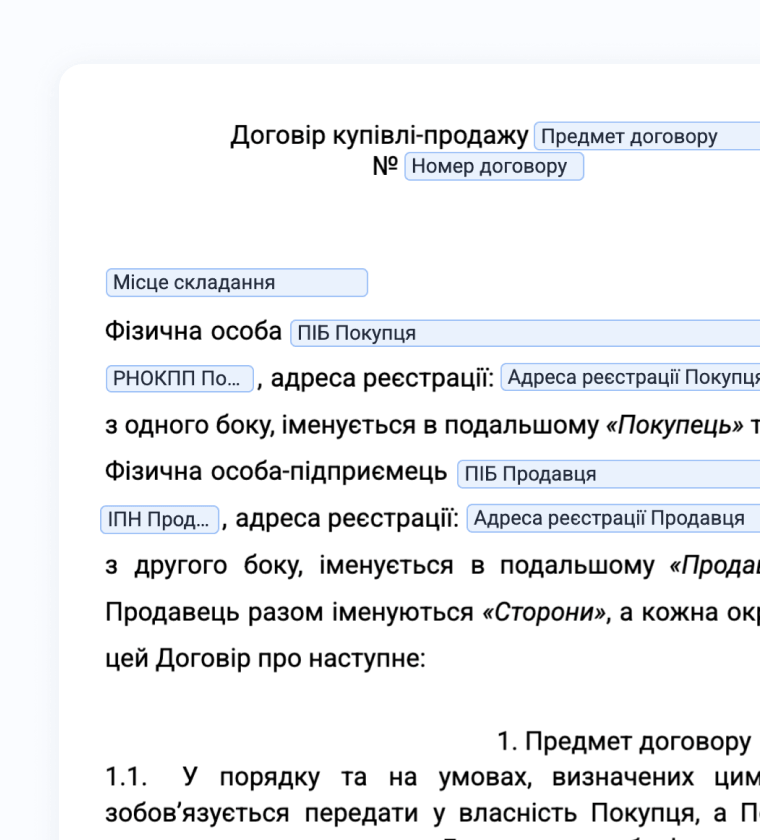
Task: Click the clause number '1.1.'
Action: [x=126, y=777]
